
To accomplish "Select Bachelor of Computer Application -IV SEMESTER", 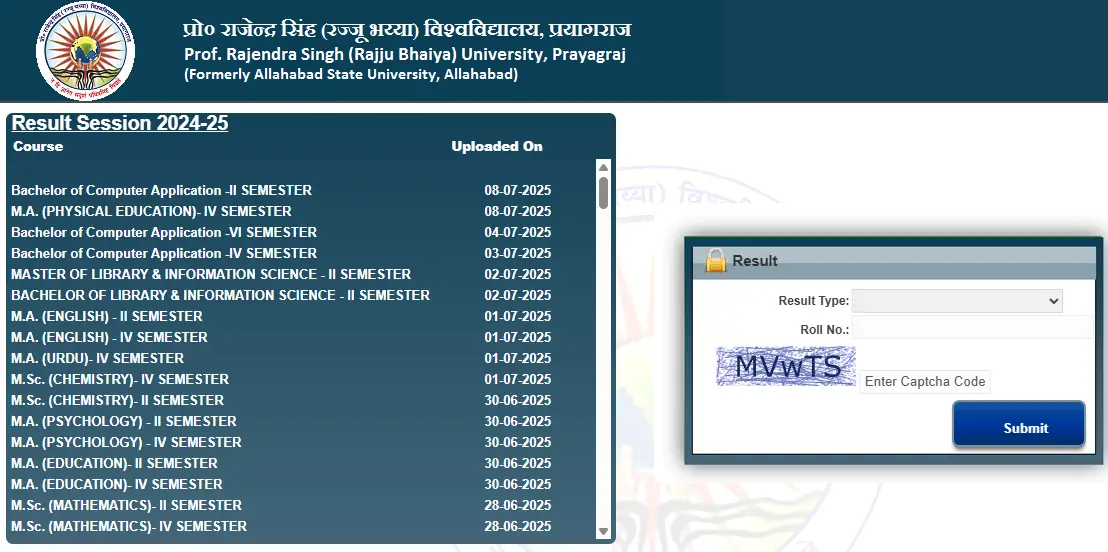I will tap(164, 253).
